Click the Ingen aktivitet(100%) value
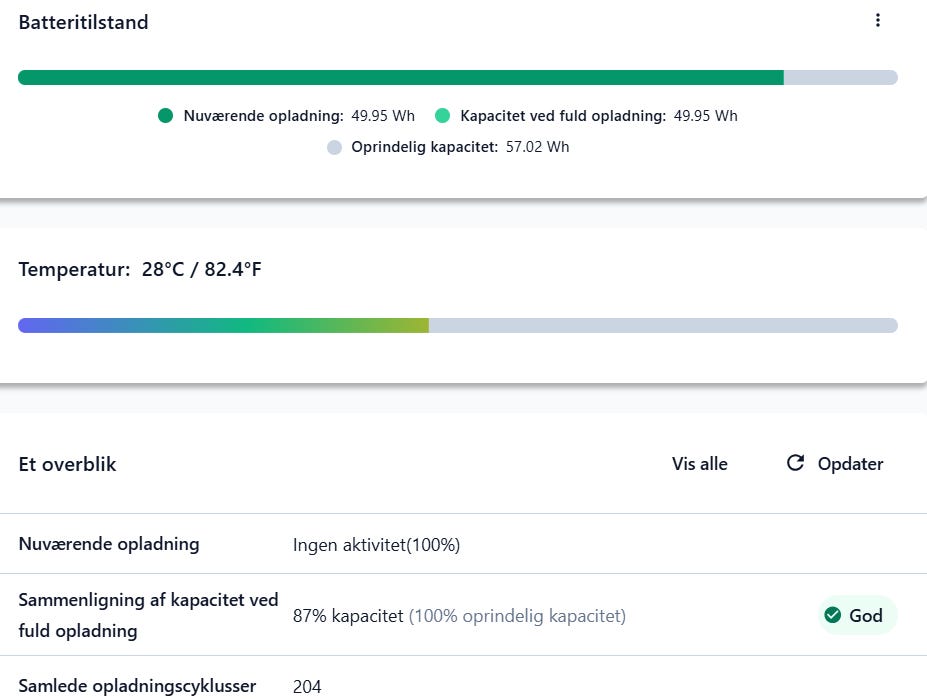 (x=376, y=545)
